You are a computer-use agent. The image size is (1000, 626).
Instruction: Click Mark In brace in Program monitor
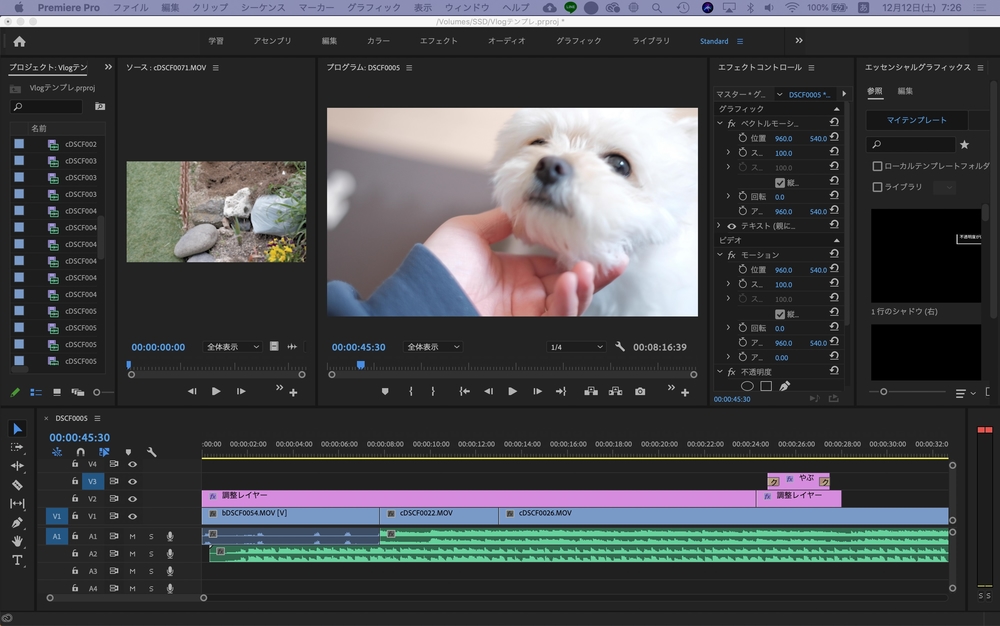pos(411,391)
